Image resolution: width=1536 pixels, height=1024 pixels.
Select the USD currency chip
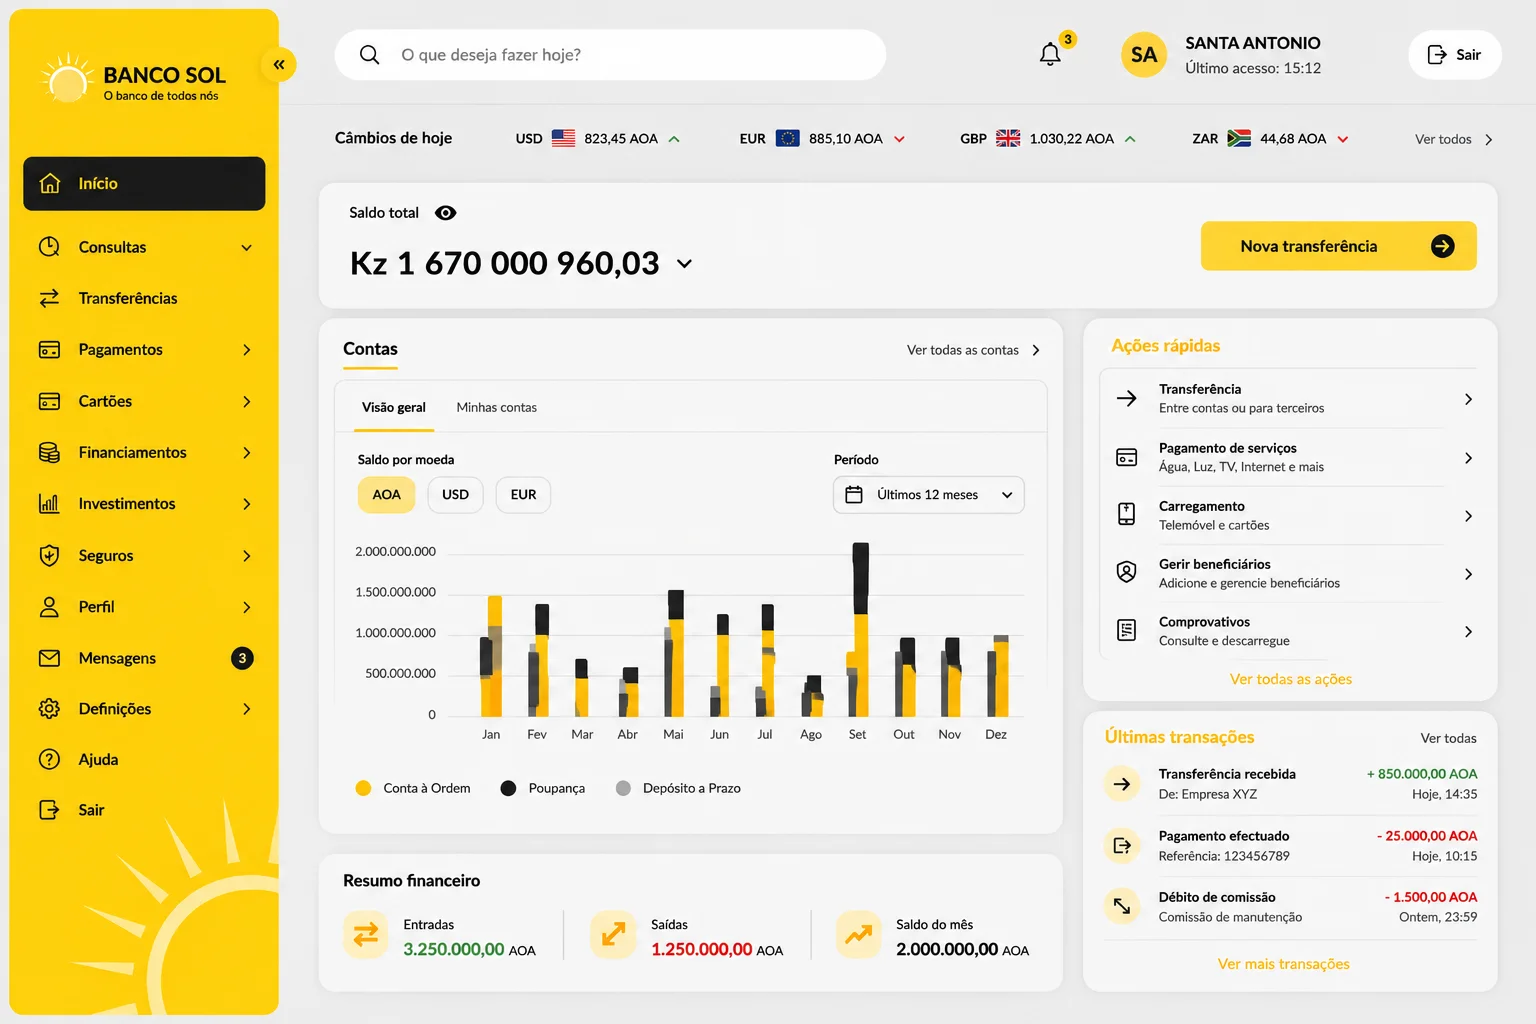455,495
